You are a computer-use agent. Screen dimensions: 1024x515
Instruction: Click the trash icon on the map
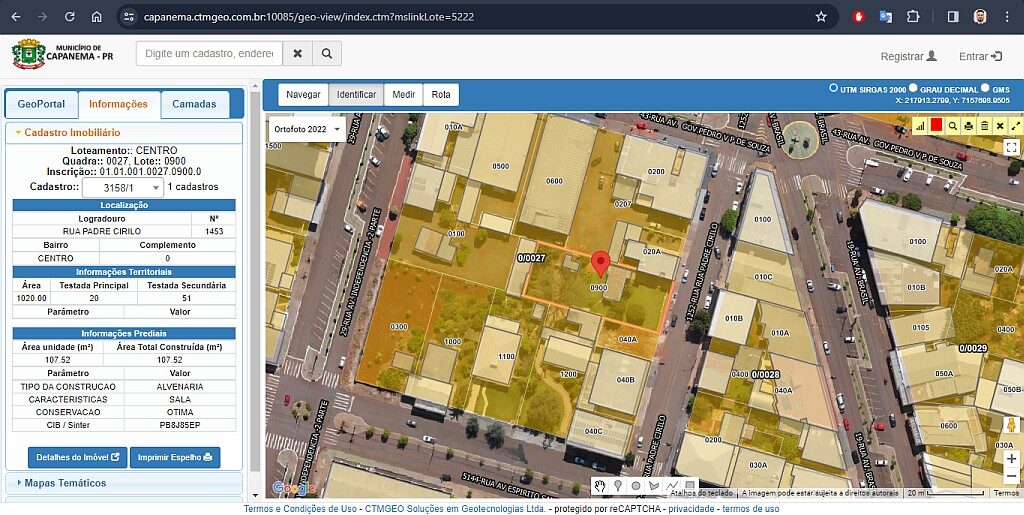click(x=984, y=125)
